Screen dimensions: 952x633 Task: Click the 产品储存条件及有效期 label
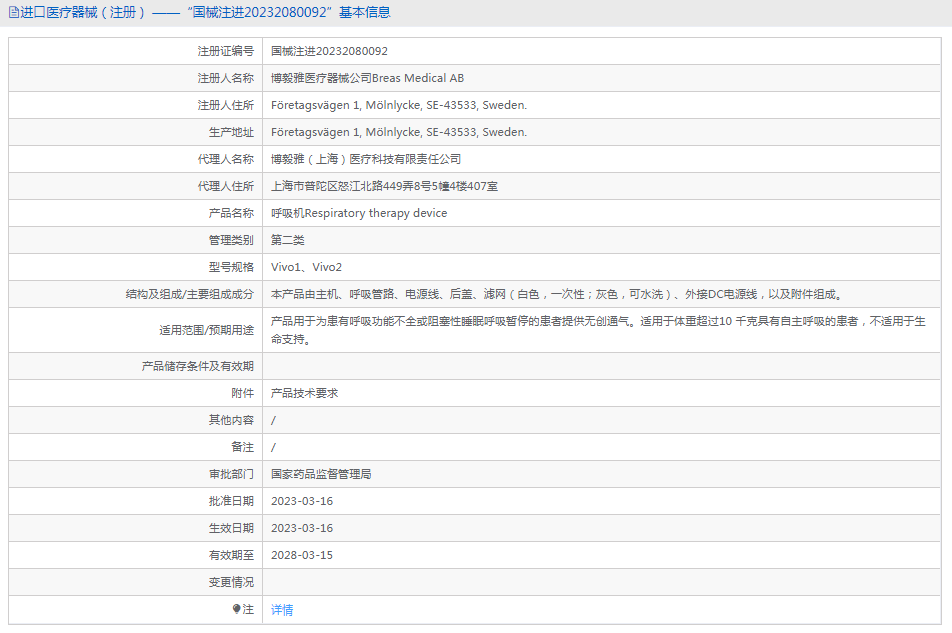pyautogui.click(x=198, y=366)
